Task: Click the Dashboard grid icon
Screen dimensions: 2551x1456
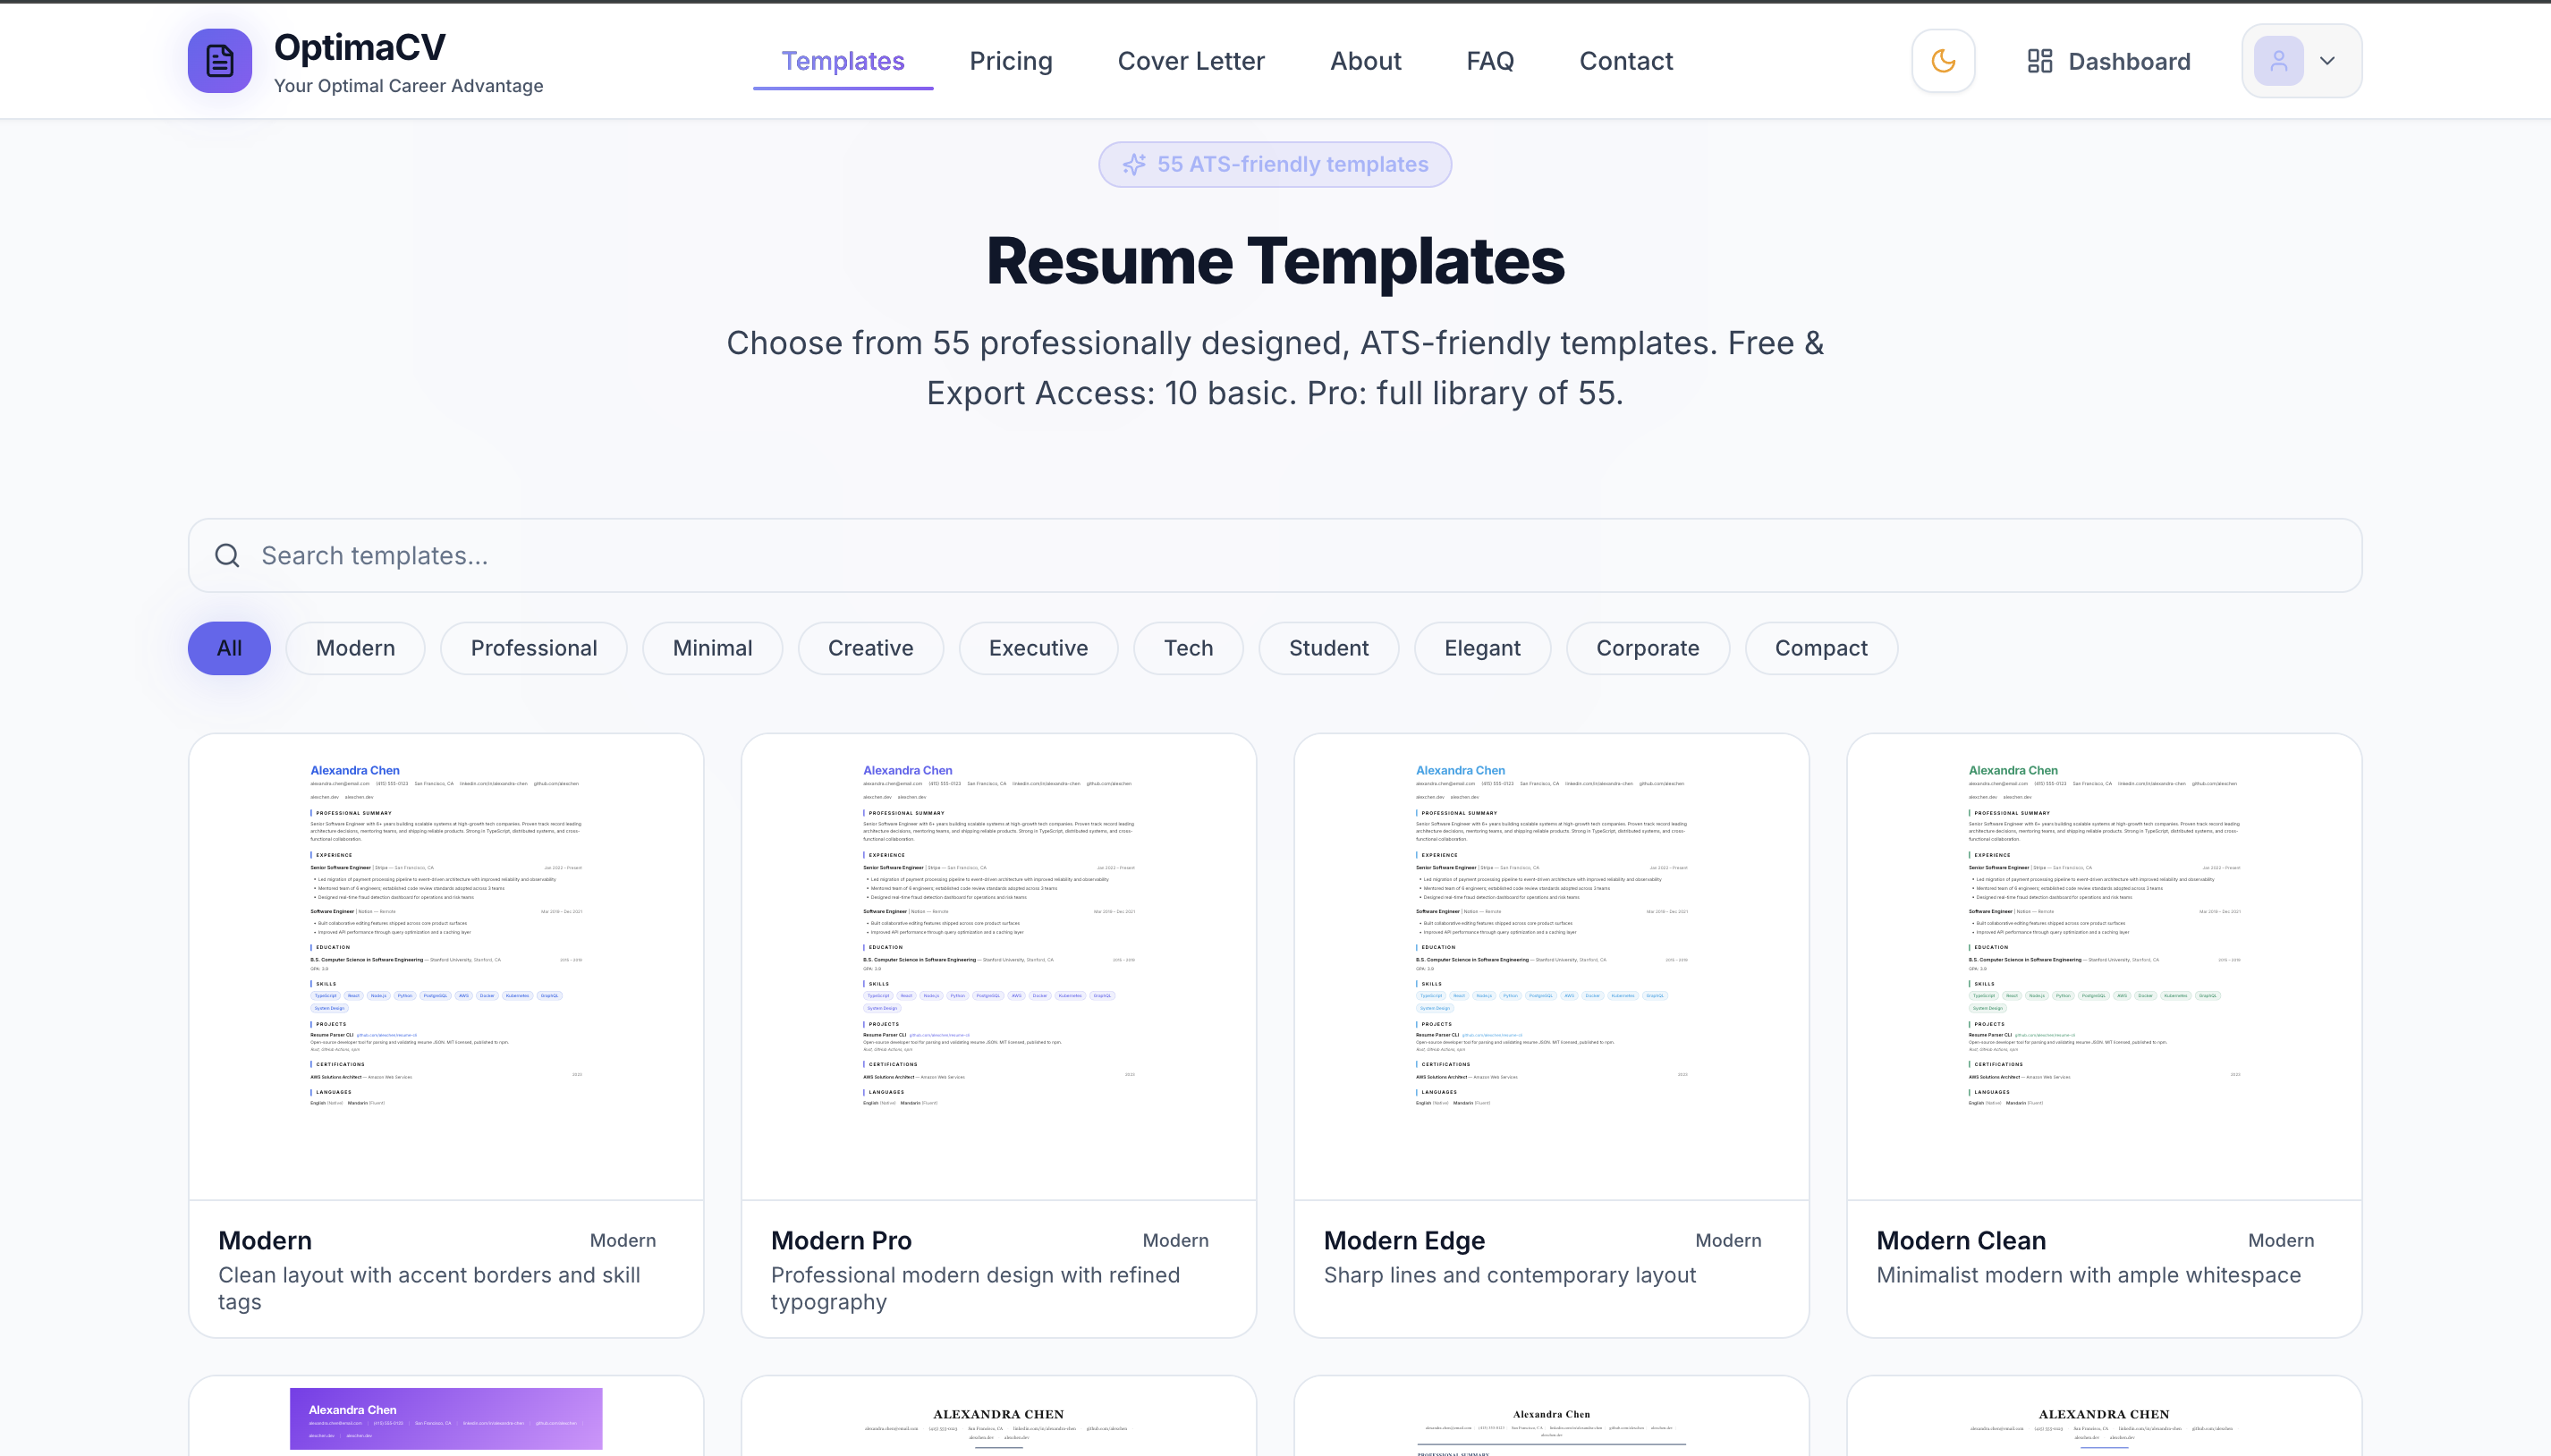Action: pos(2039,61)
